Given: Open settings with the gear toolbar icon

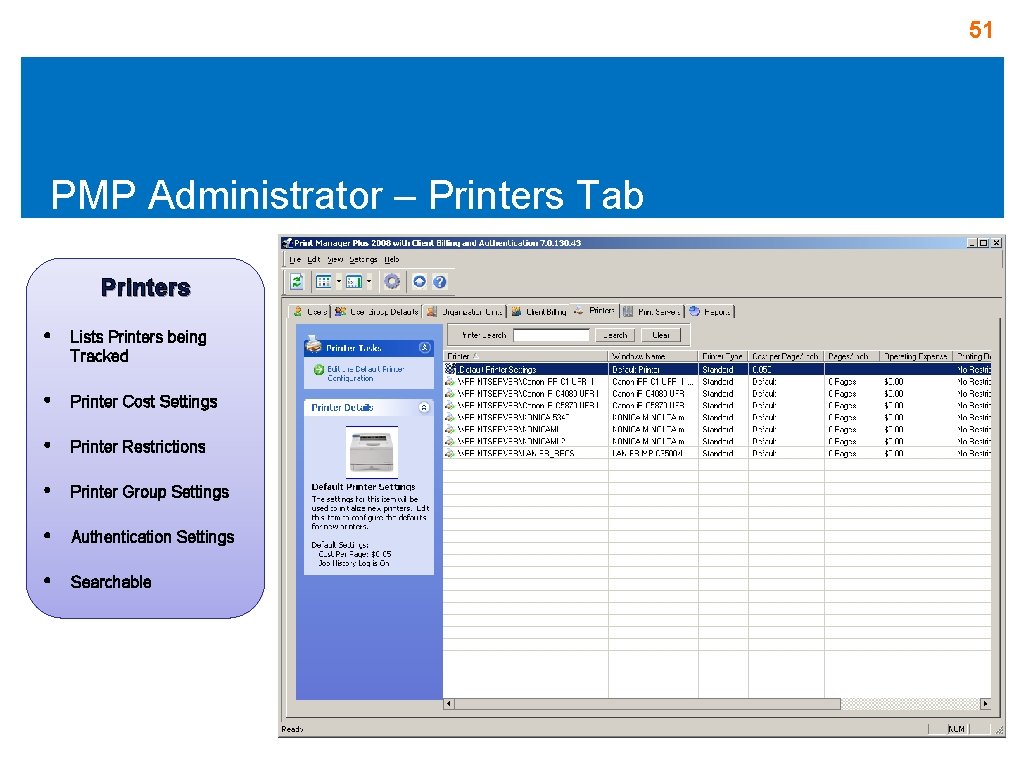Looking at the screenshot, I should [x=392, y=281].
